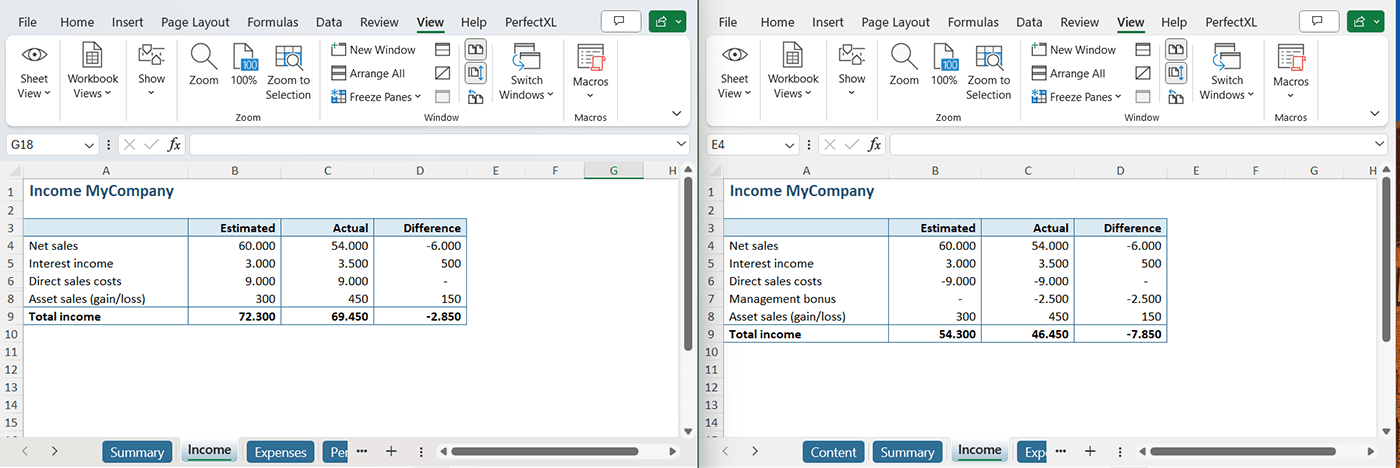Select Summary sheet tab in right window
This screenshot has height=468, width=1400.
pos(907,452)
